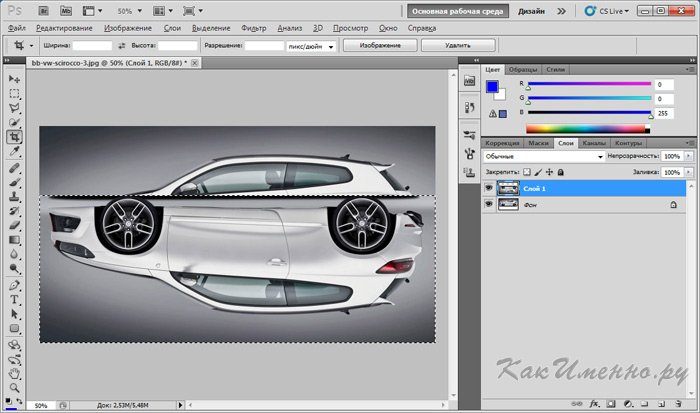Toggle lock image pixels
This screenshot has width=700, height=413.
tap(538, 172)
